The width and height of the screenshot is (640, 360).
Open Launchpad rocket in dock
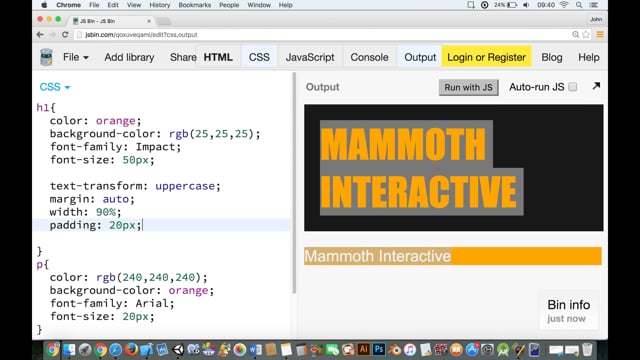(x=85, y=350)
